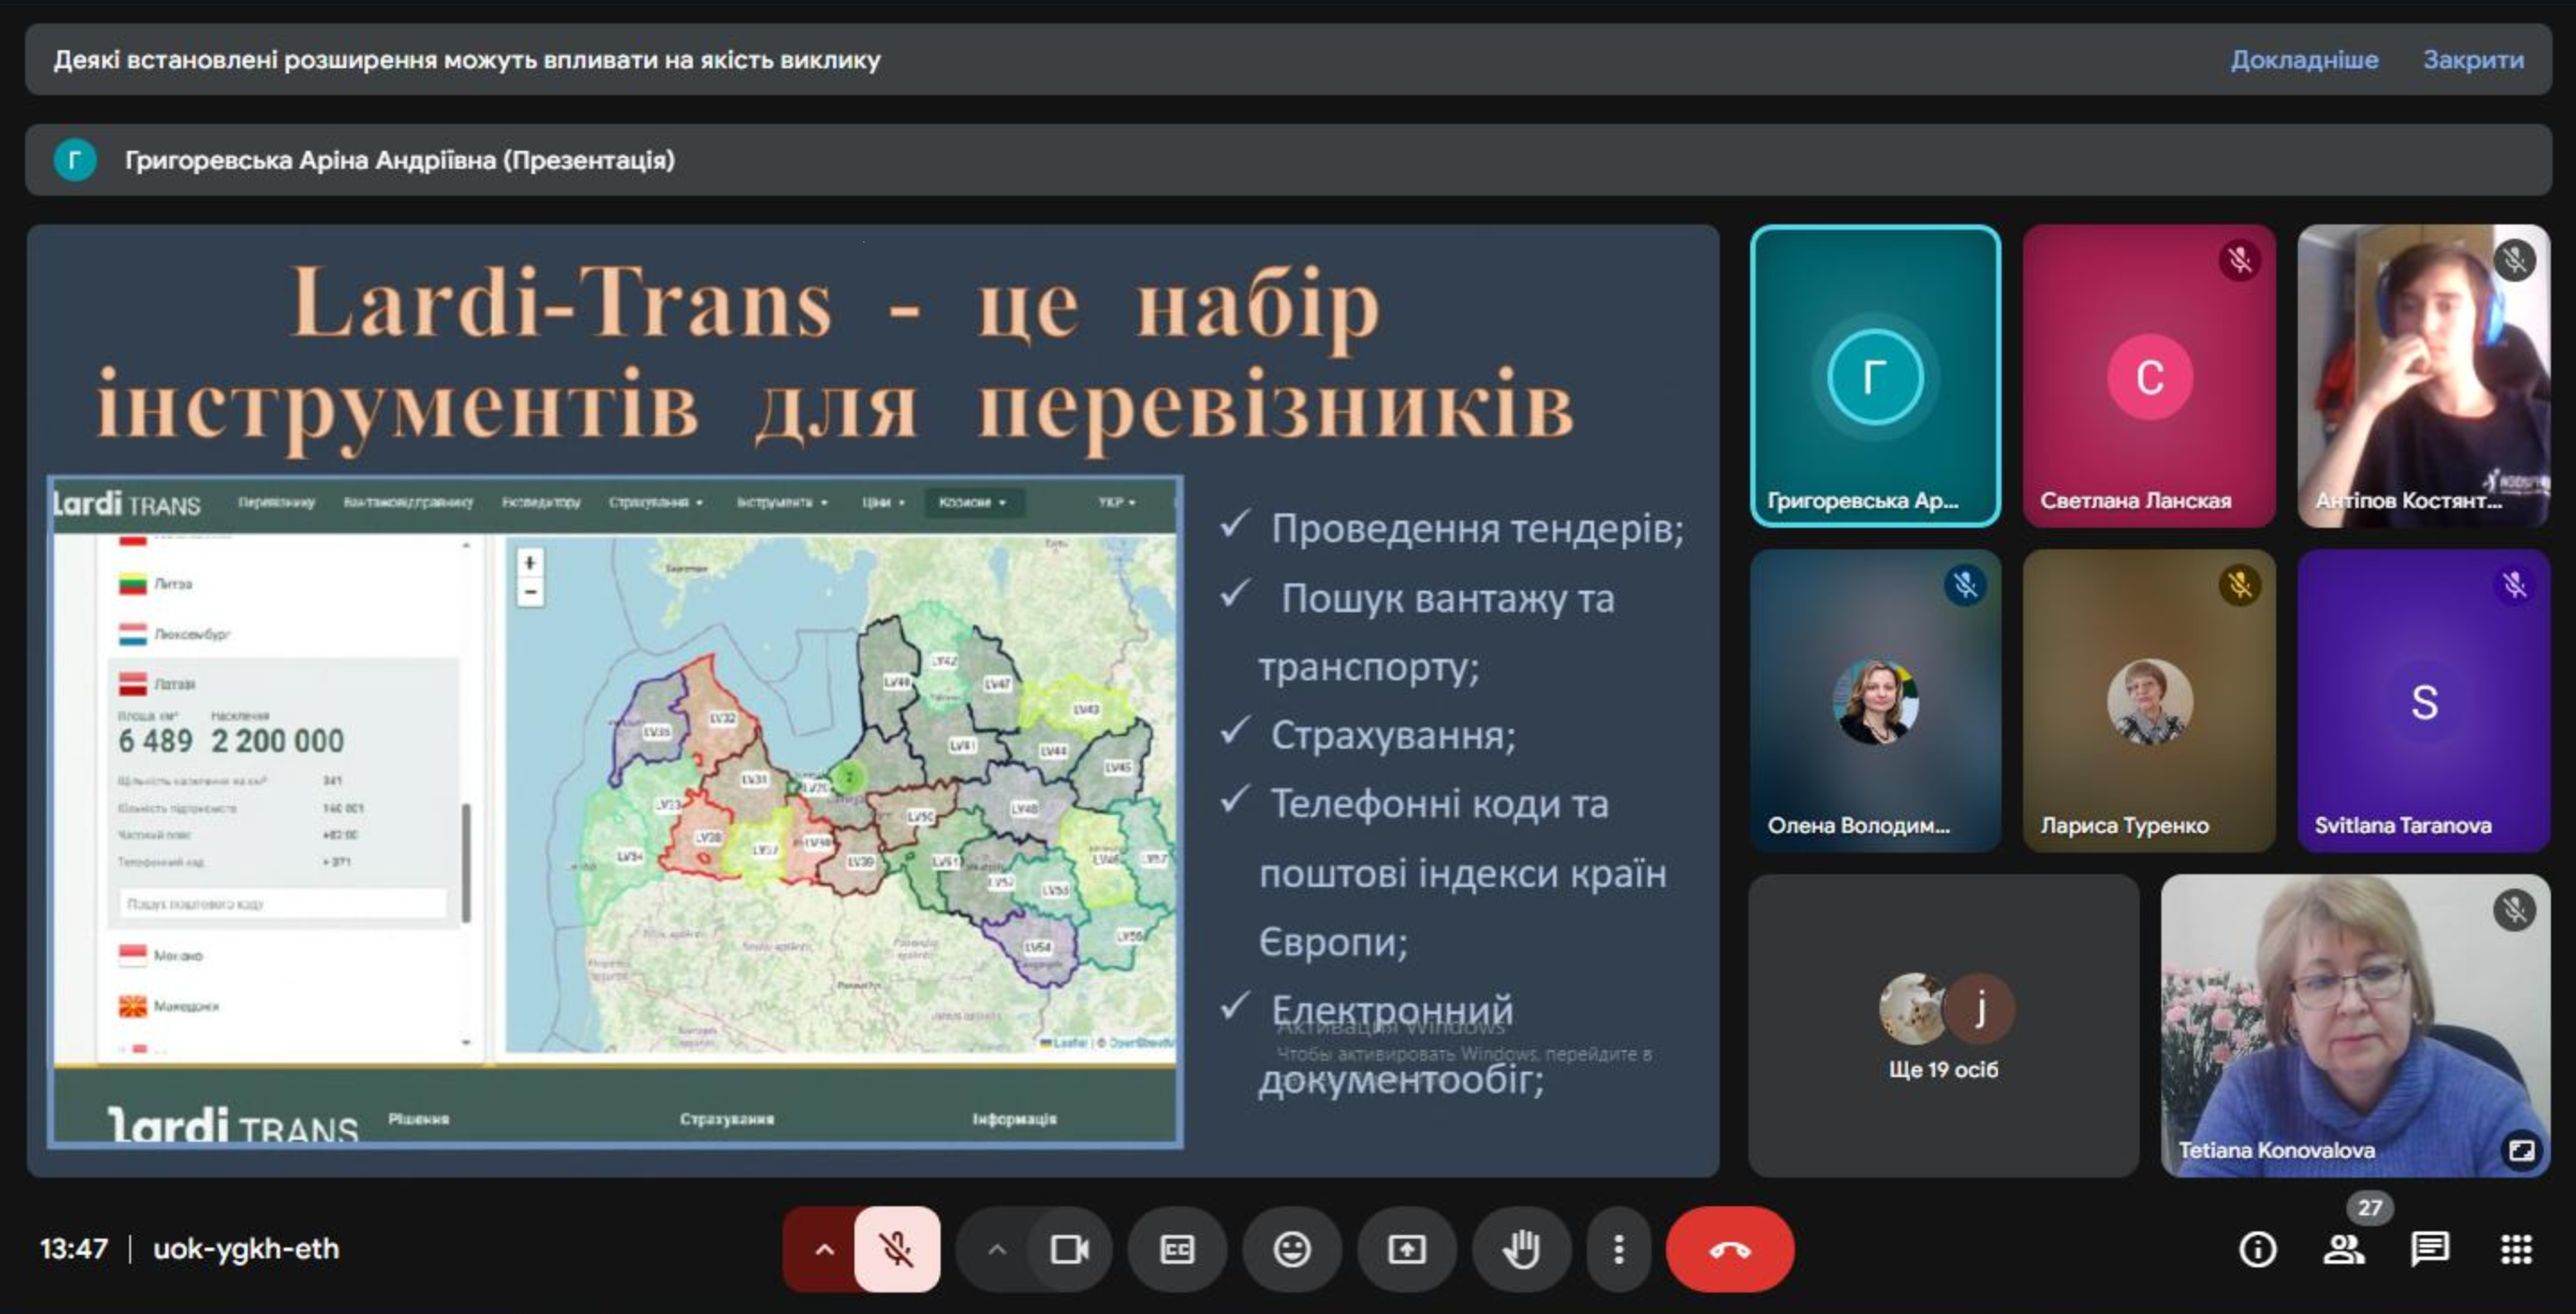Viewport: 2576px width, 1314px height.
Task: Select Лариса Туренко participant tile
Action: click(x=2149, y=701)
